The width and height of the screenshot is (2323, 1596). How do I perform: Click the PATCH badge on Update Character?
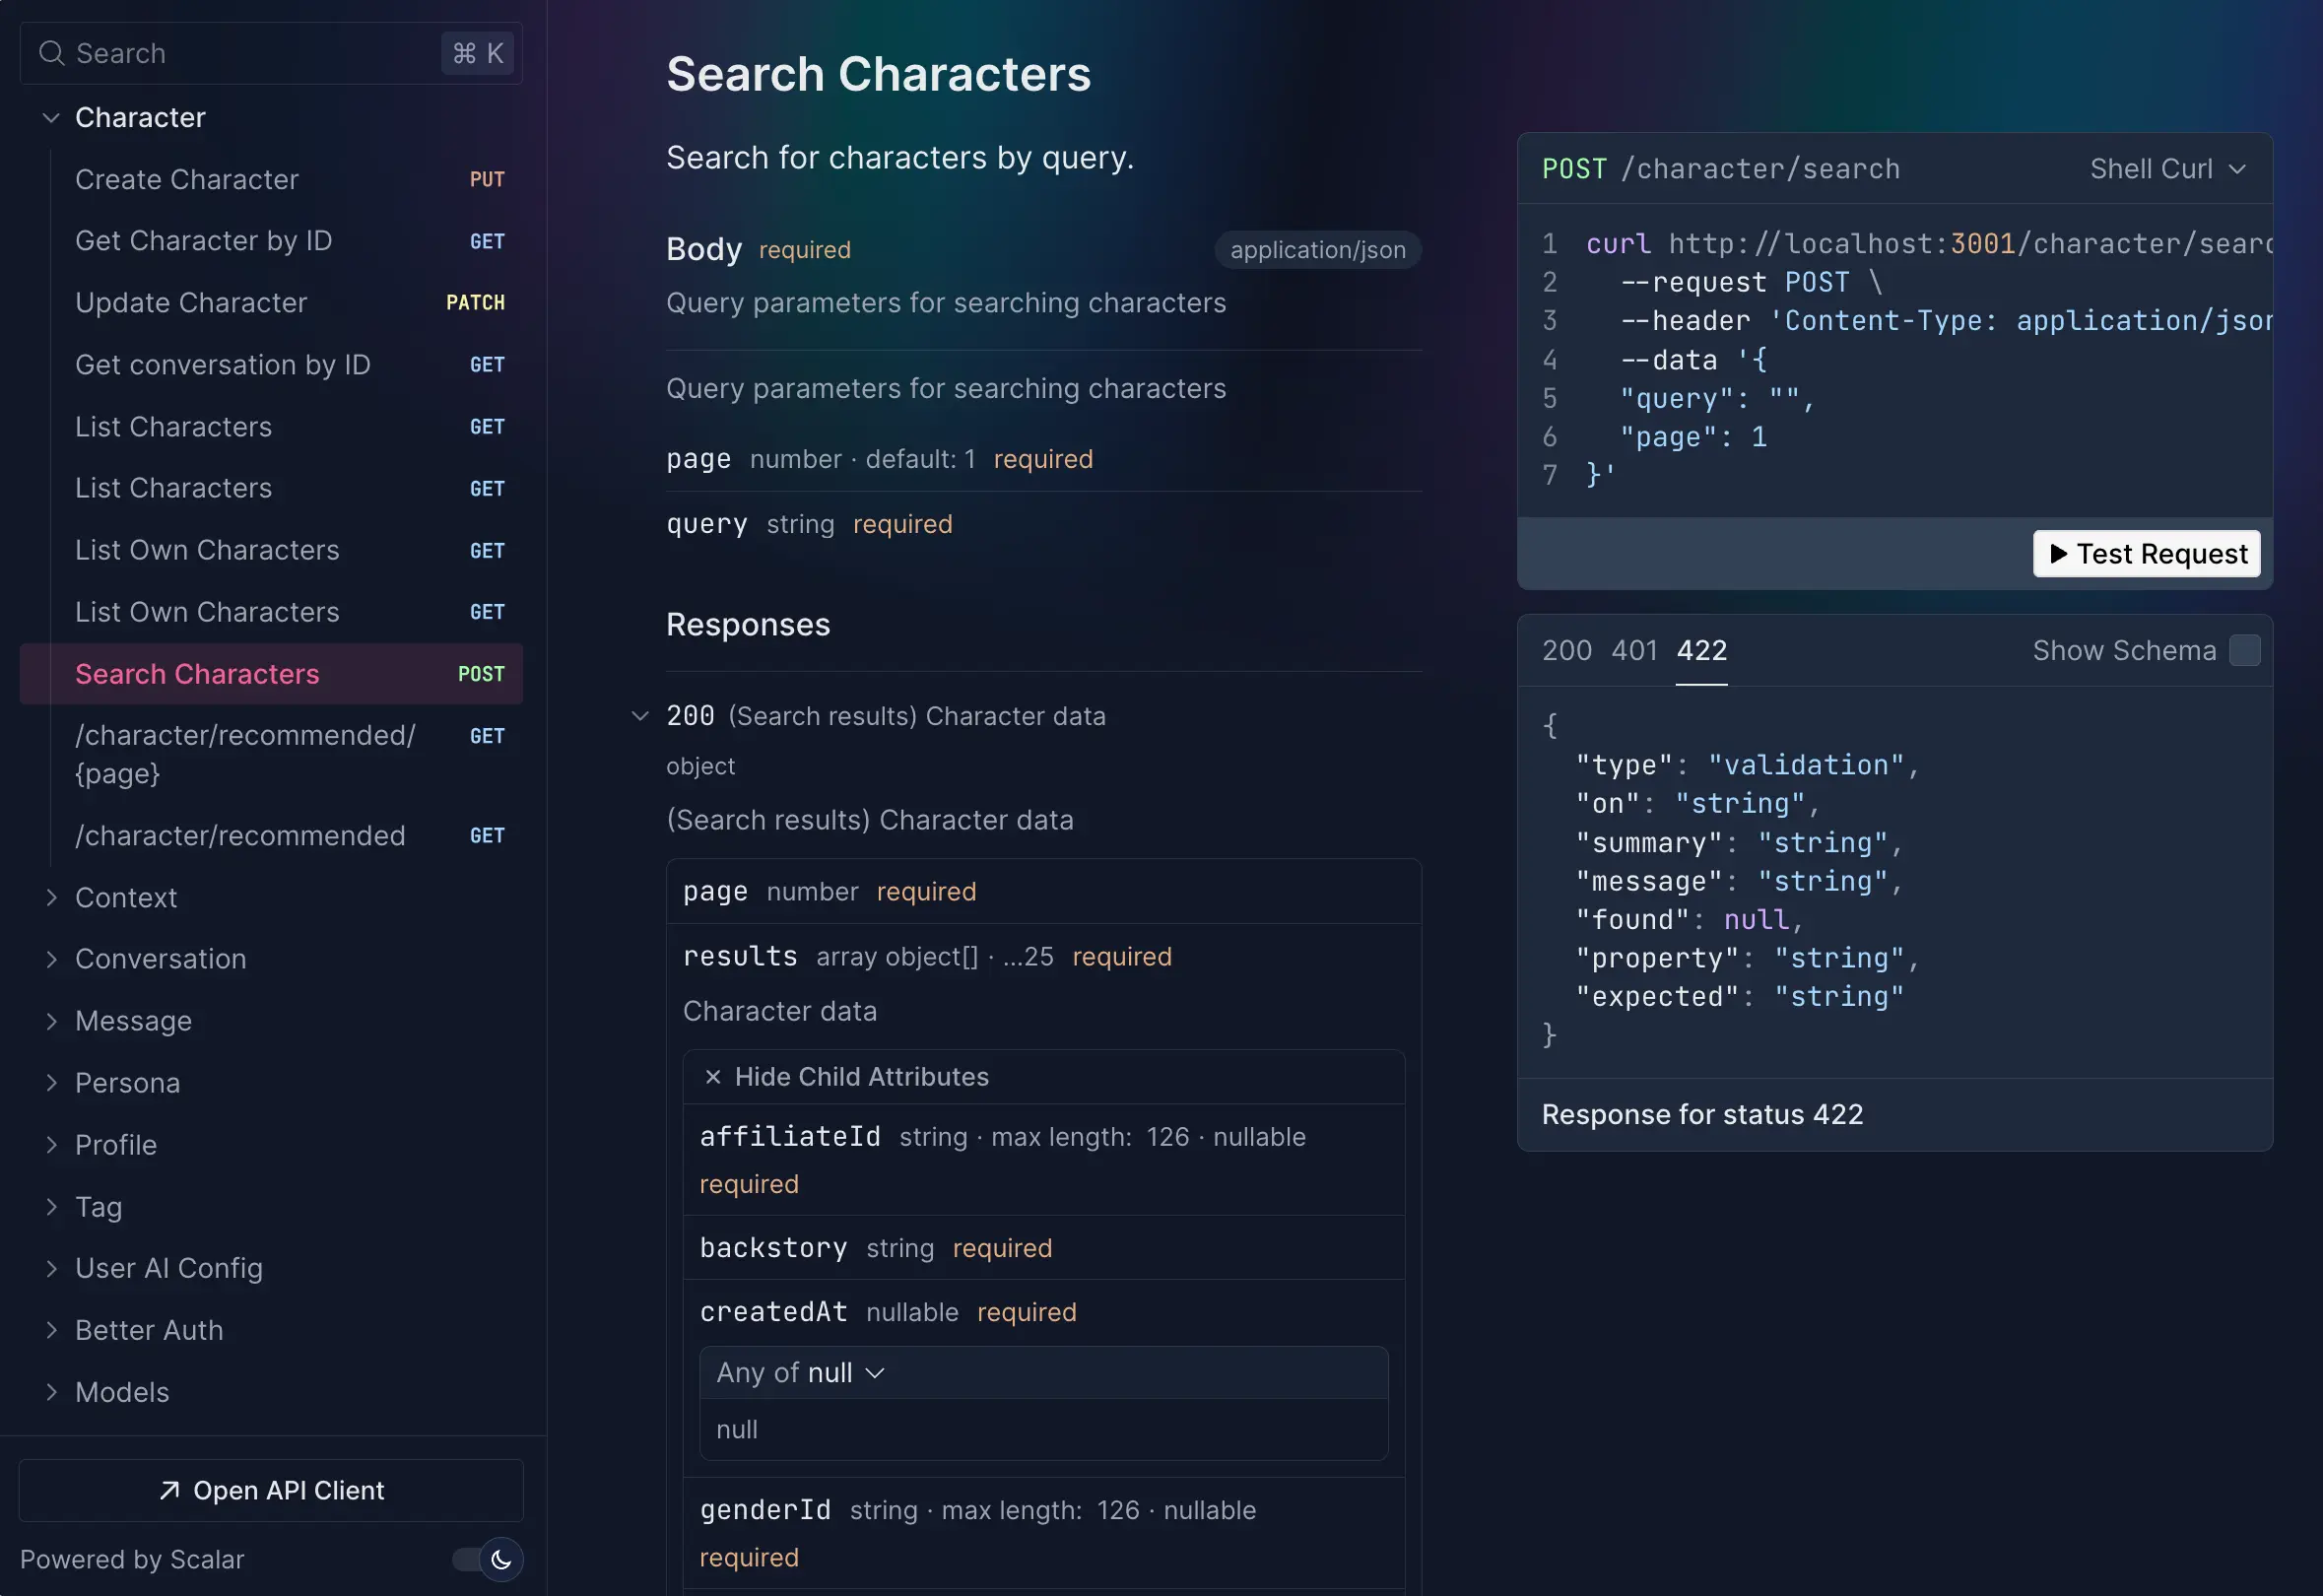[475, 303]
